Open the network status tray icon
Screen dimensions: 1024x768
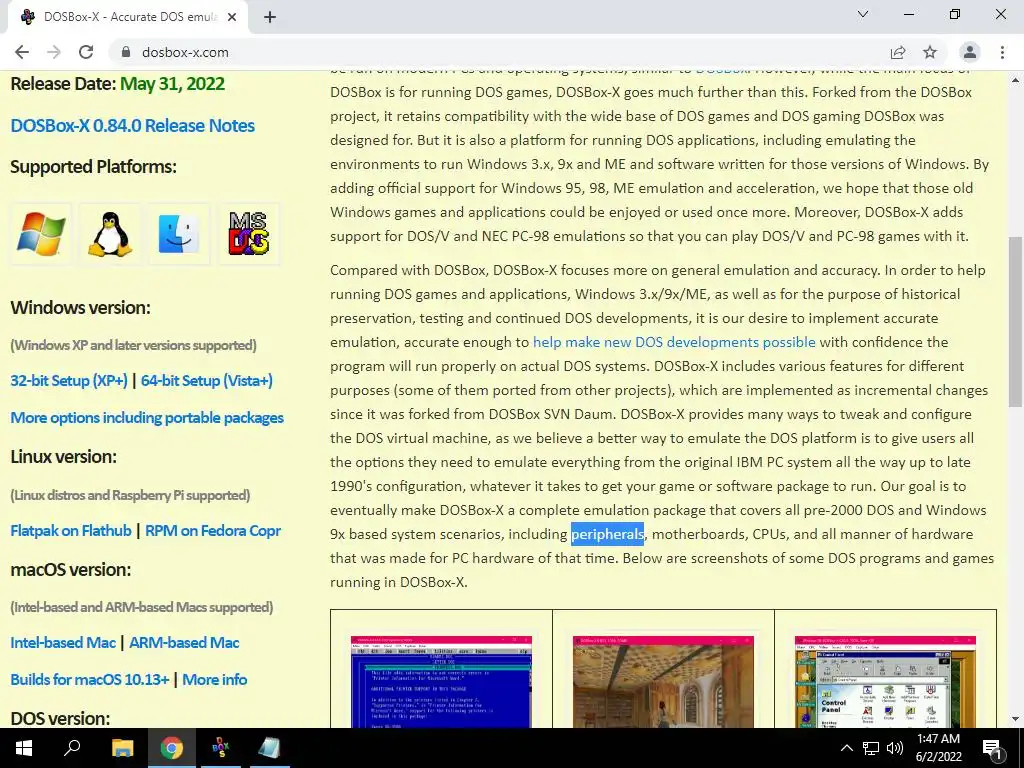click(871, 748)
